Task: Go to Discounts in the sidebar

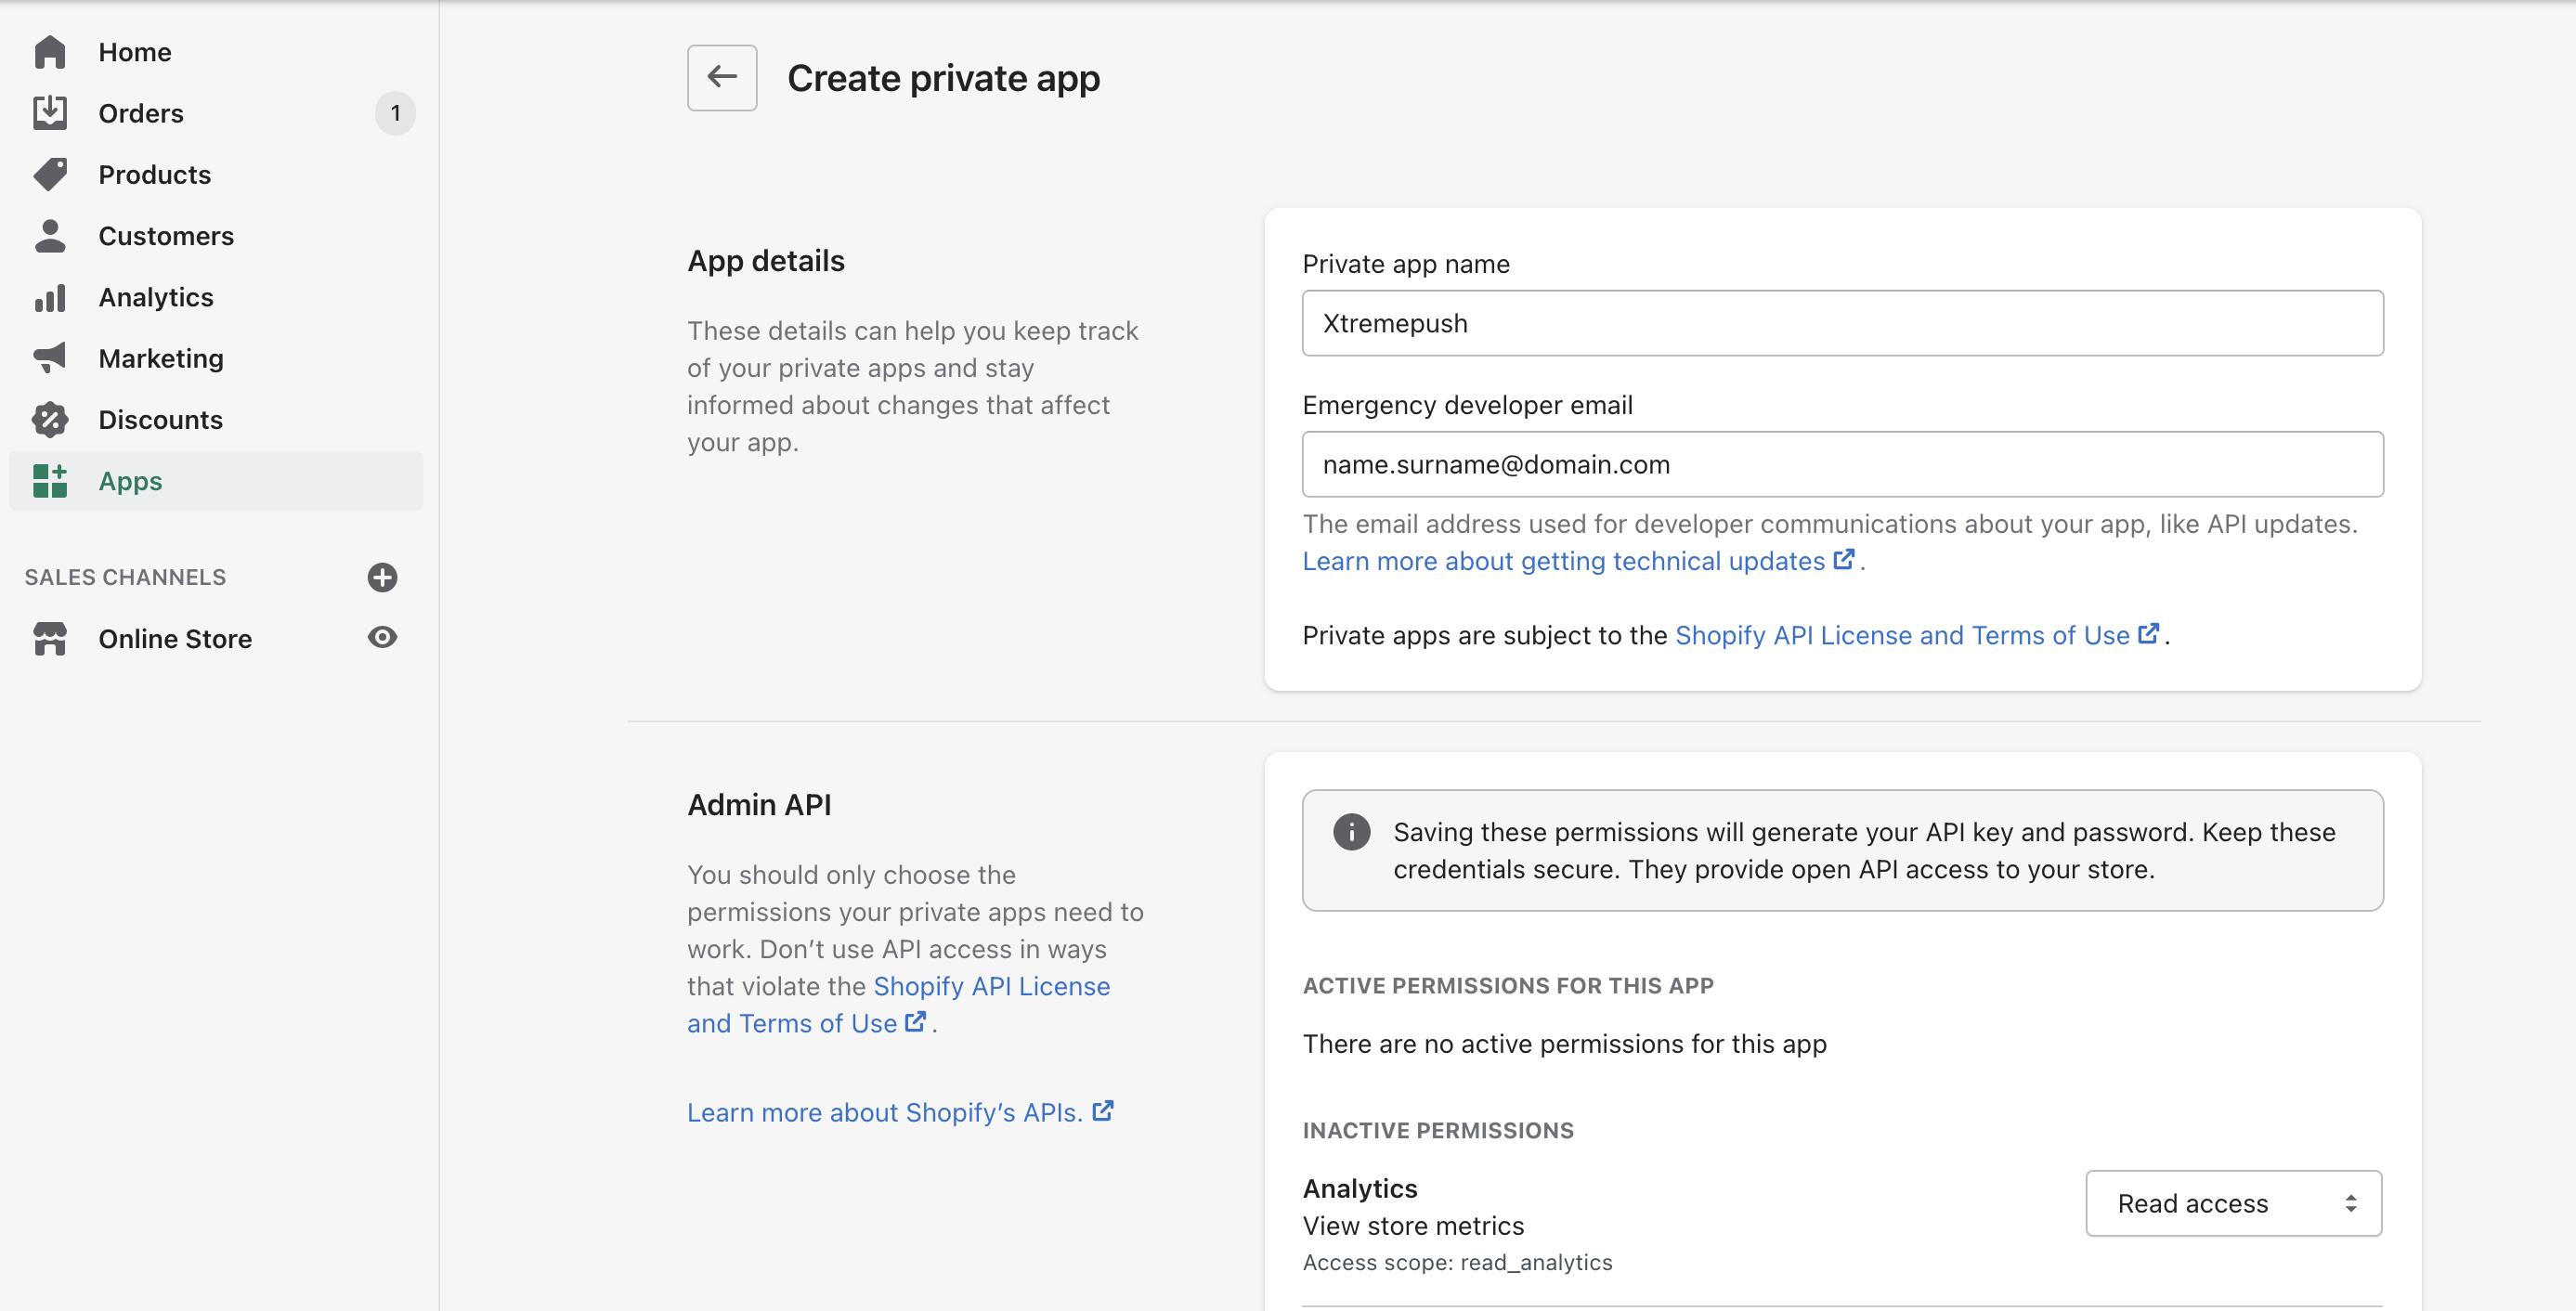Action: pos(160,419)
